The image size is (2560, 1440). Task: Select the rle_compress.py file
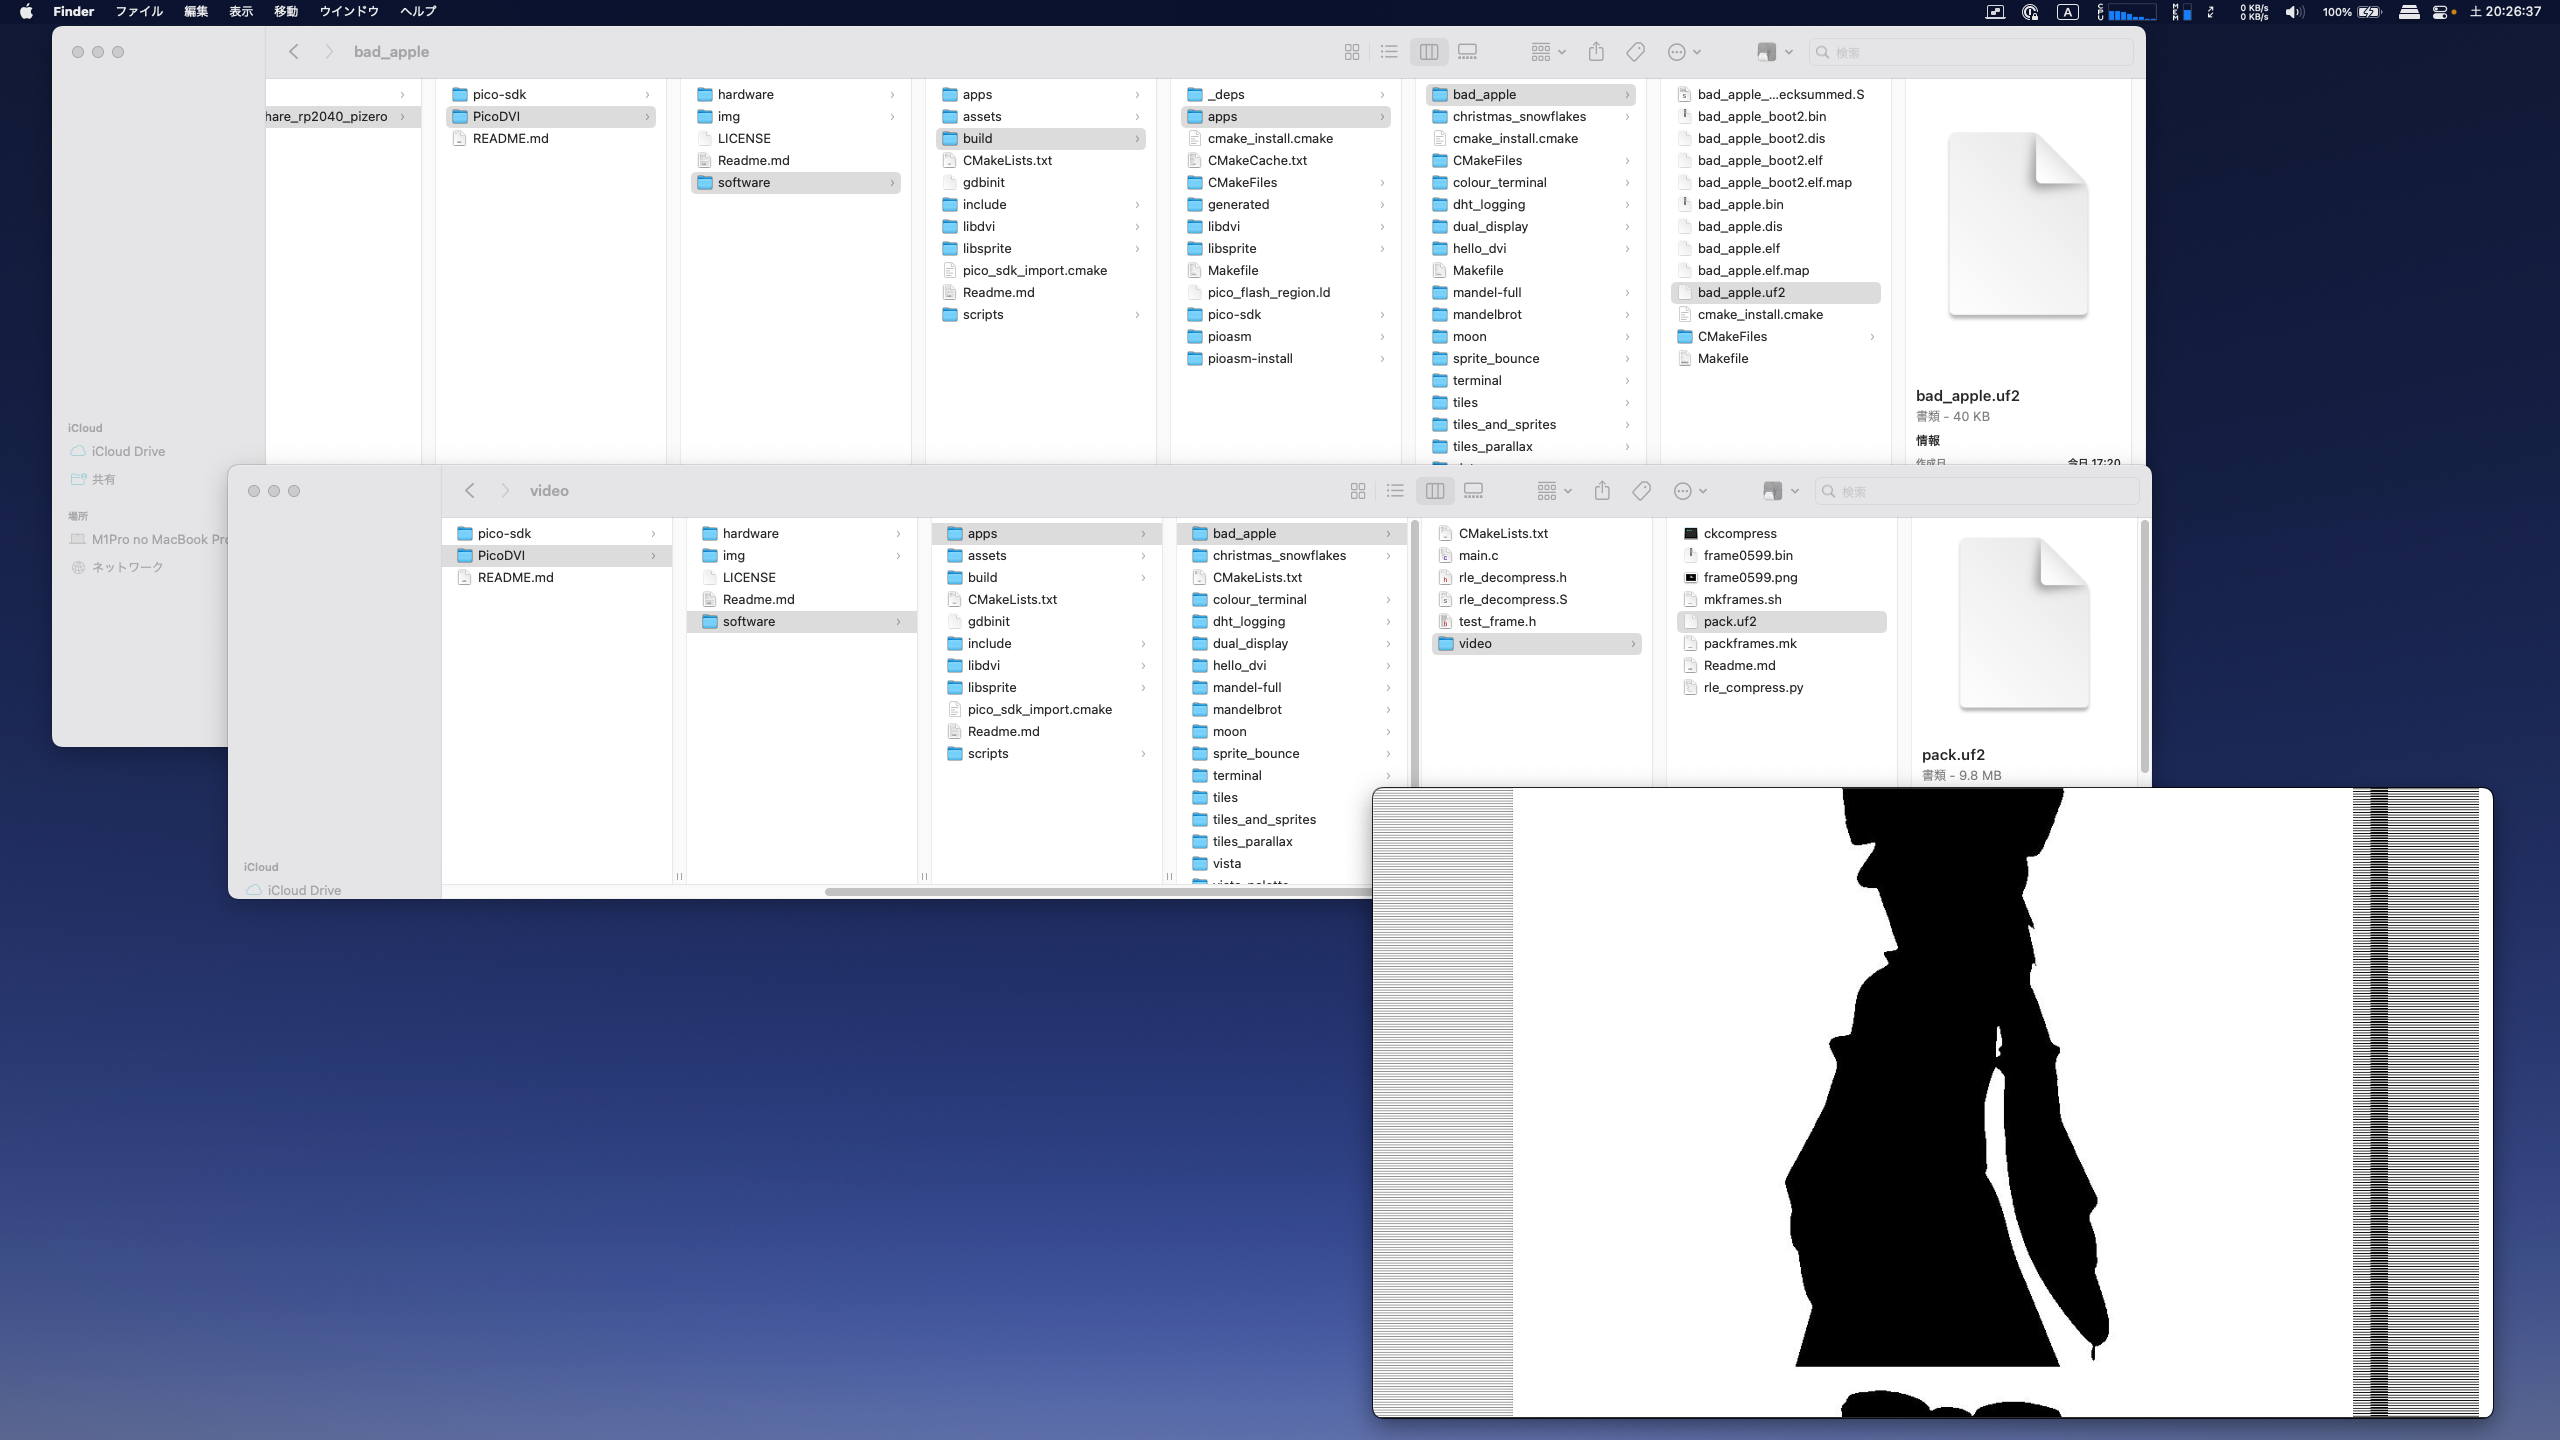(1753, 688)
